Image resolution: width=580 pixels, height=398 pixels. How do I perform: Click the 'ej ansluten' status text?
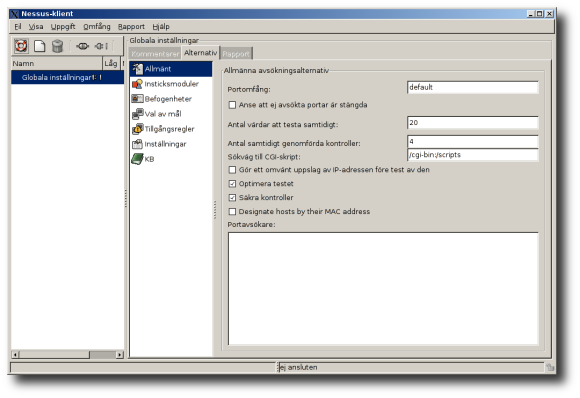coord(298,367)
